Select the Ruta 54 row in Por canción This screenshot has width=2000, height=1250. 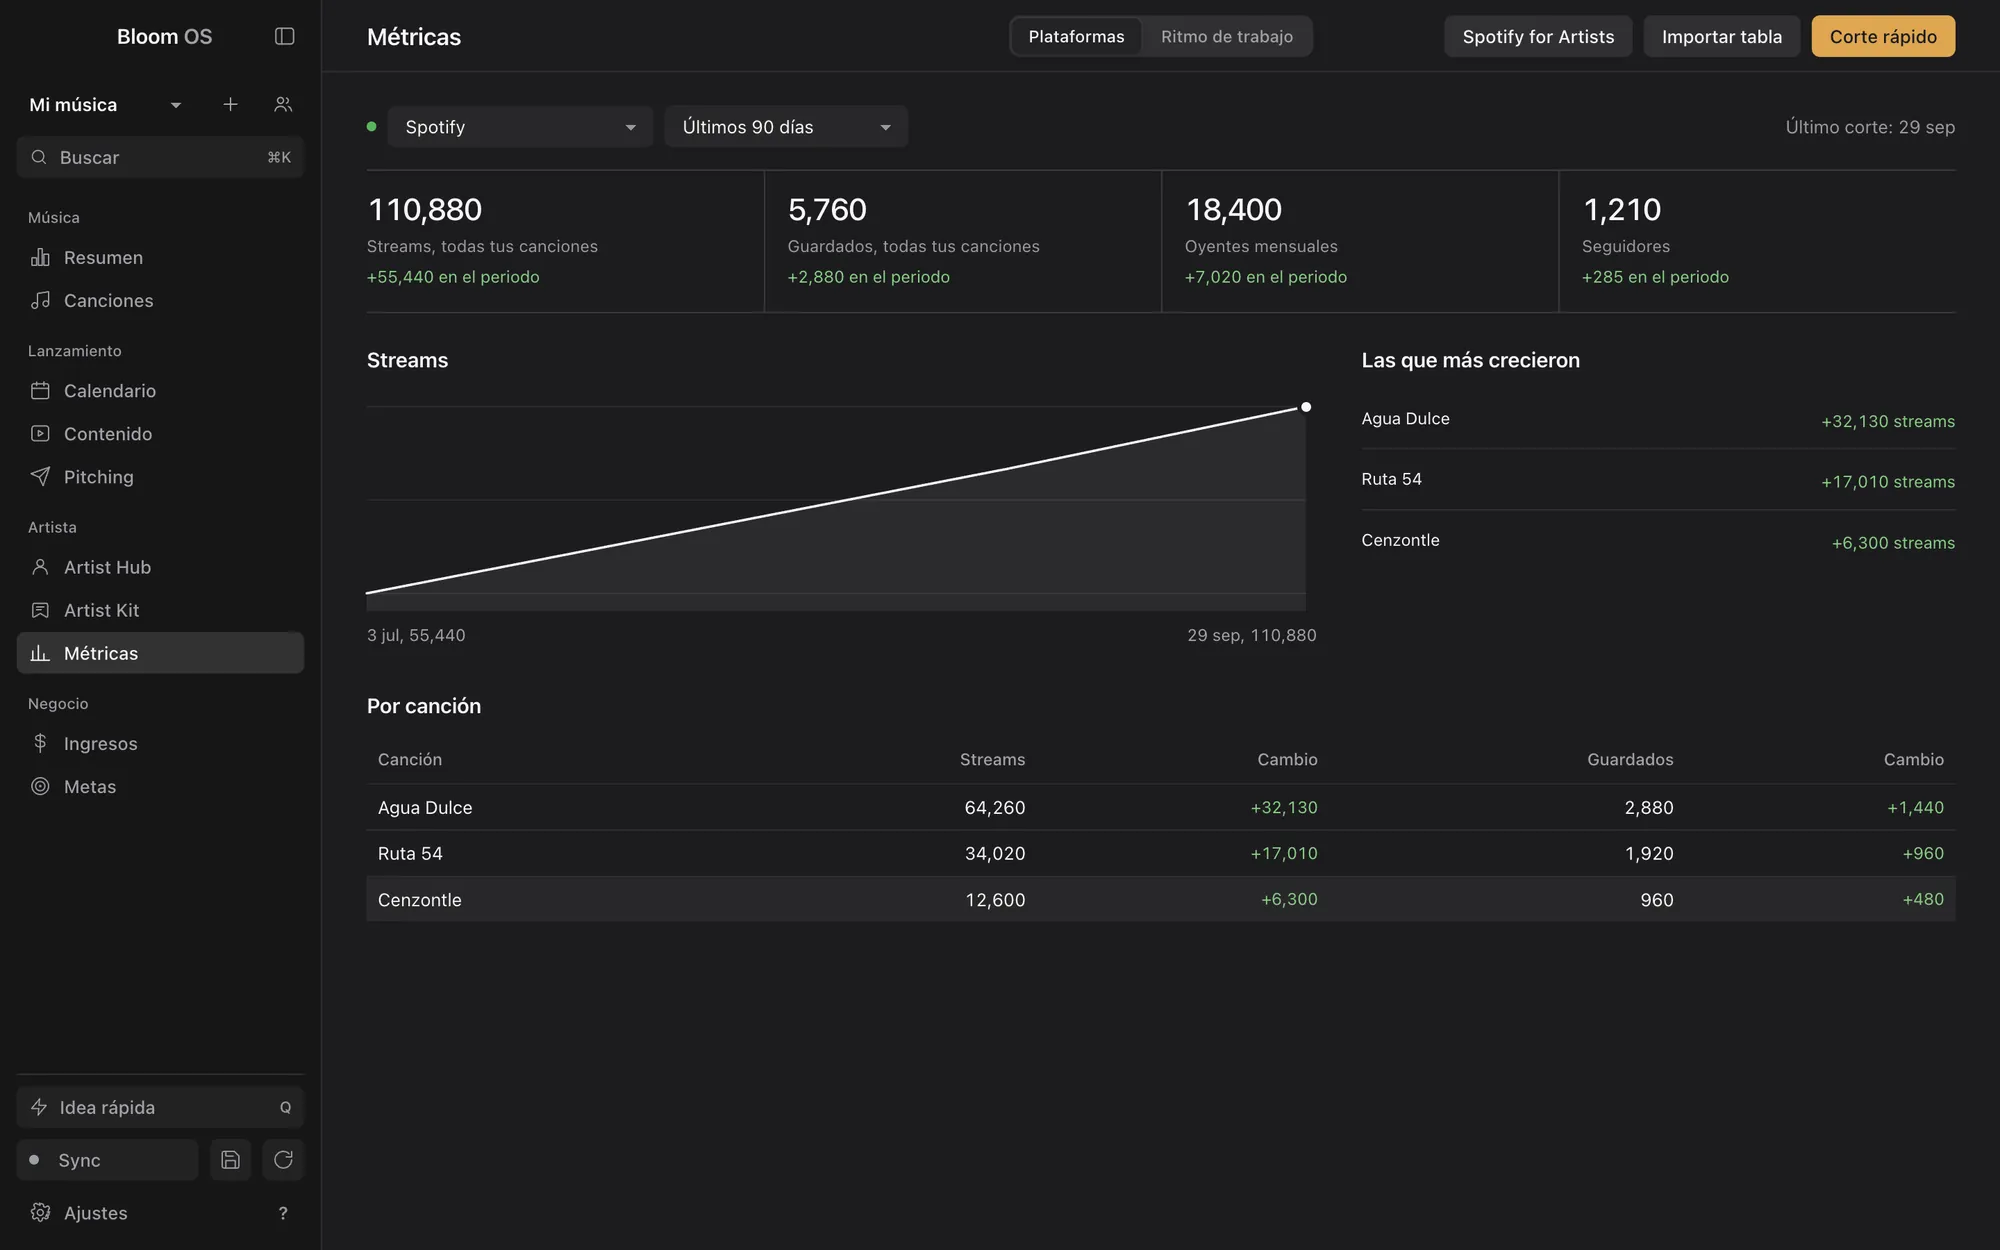(1161, 853)
